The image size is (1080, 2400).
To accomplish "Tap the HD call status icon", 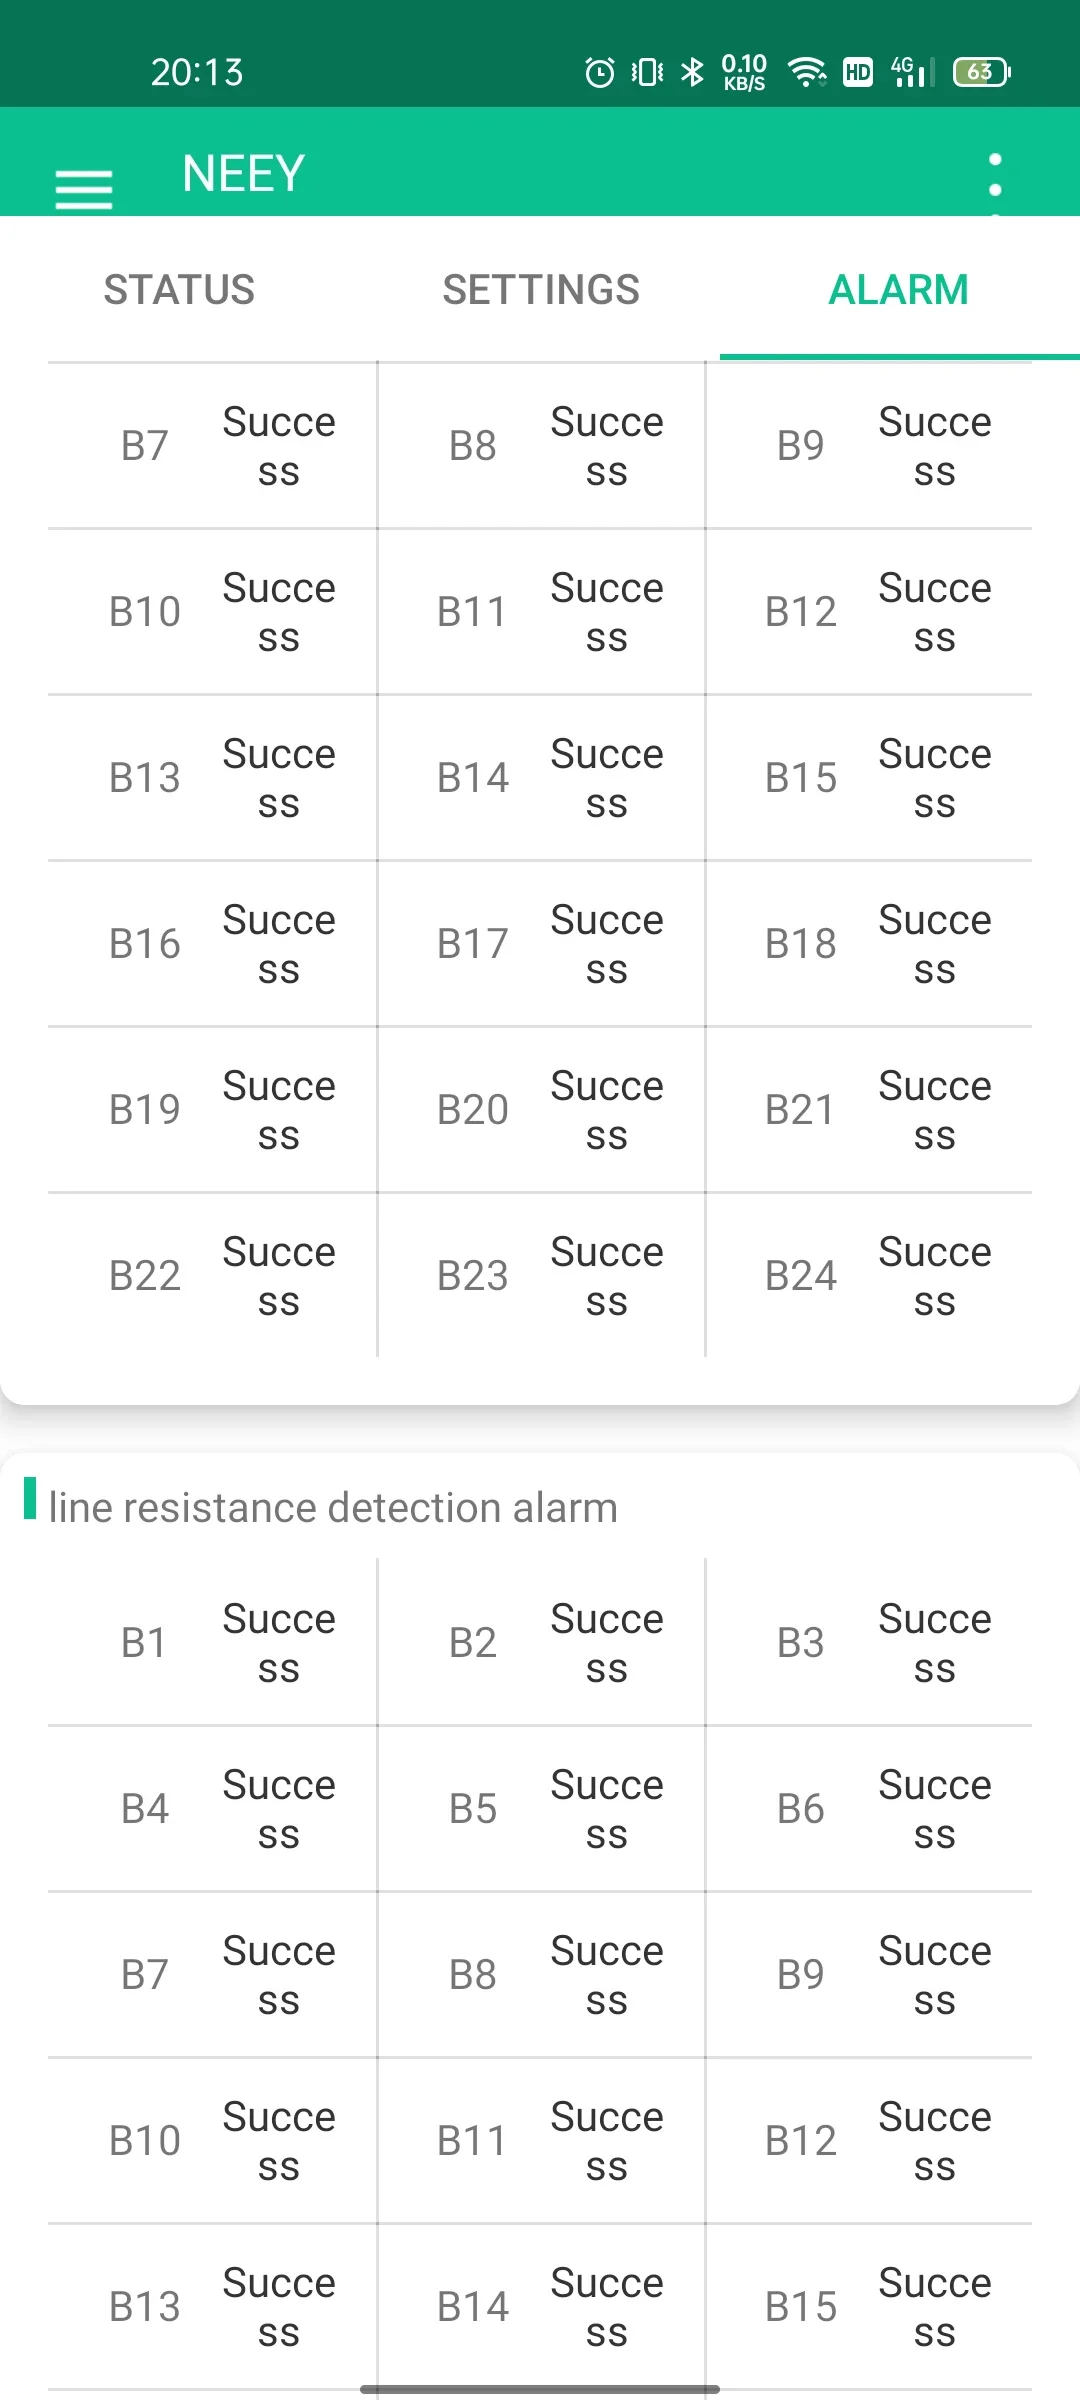I will pos(858,72).
